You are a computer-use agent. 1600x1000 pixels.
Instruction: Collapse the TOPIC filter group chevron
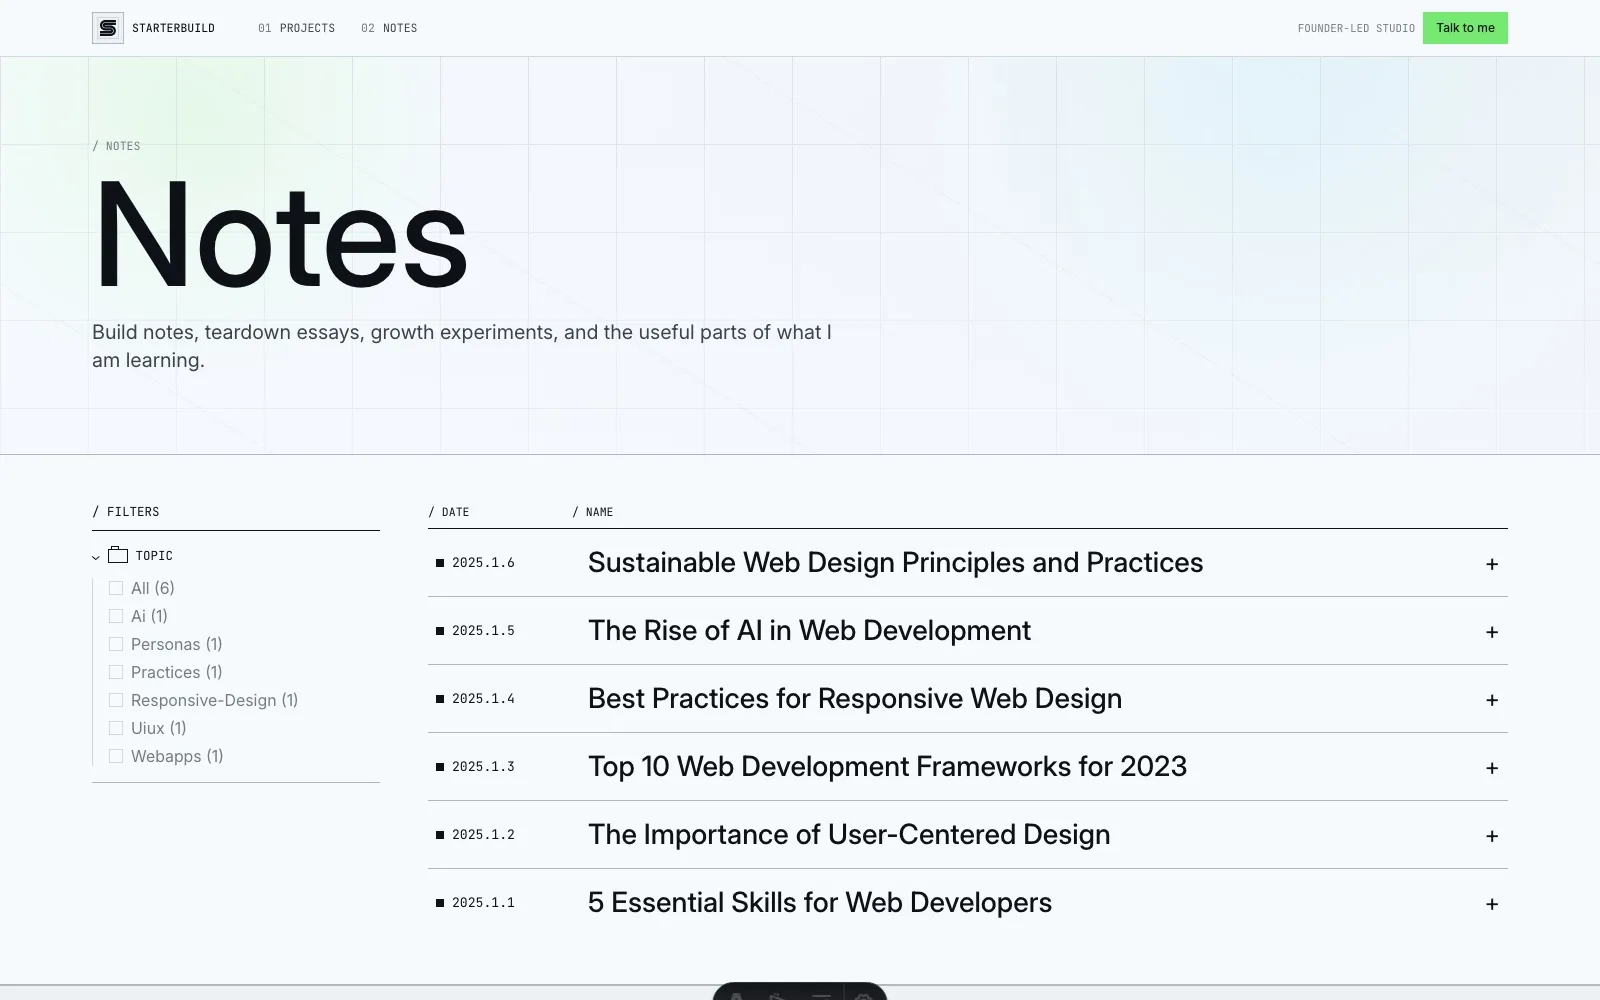(x=96, y=557)
